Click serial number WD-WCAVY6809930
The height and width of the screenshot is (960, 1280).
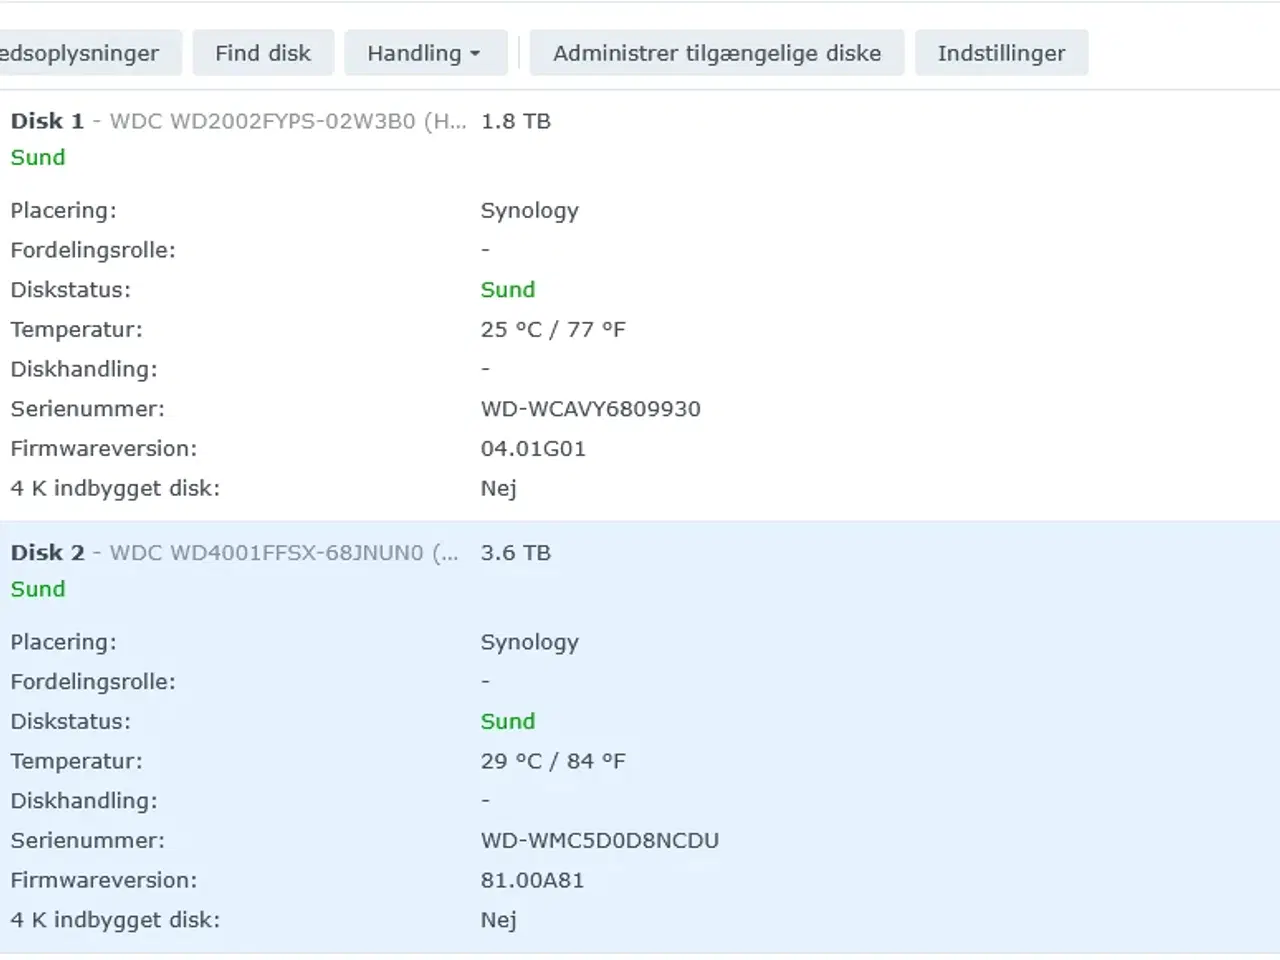[x=590, y=408]
